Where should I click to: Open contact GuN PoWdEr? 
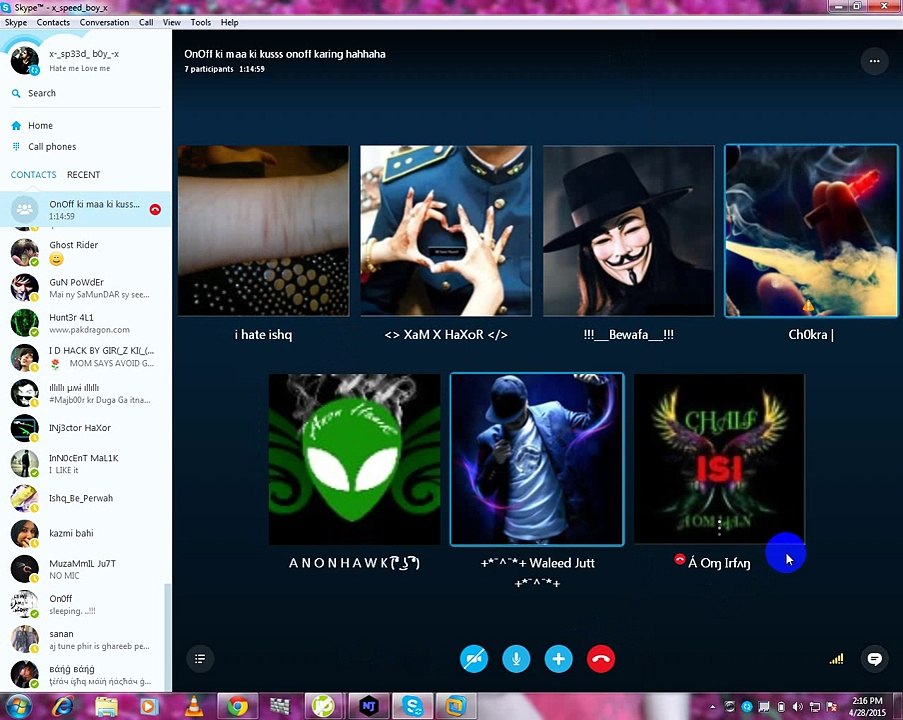coord(85,288)
